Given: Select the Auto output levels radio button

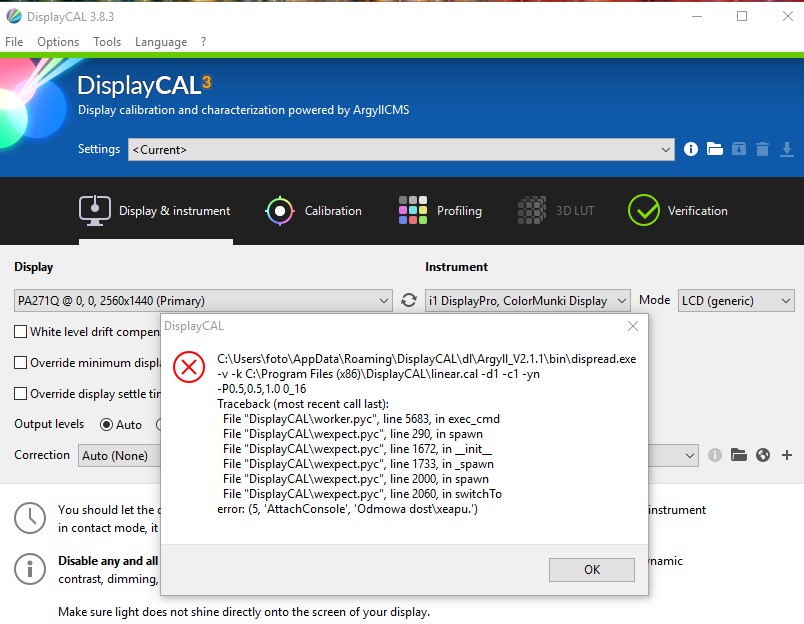Looking at the screenshot, I should click(x=107, y=424).
